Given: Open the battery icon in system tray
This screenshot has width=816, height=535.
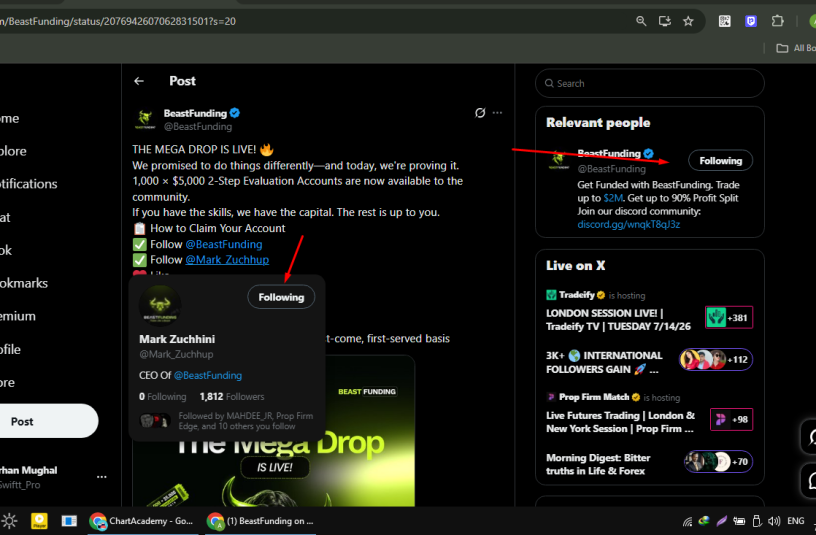Looking at the screenshot, I should [739, 521].
